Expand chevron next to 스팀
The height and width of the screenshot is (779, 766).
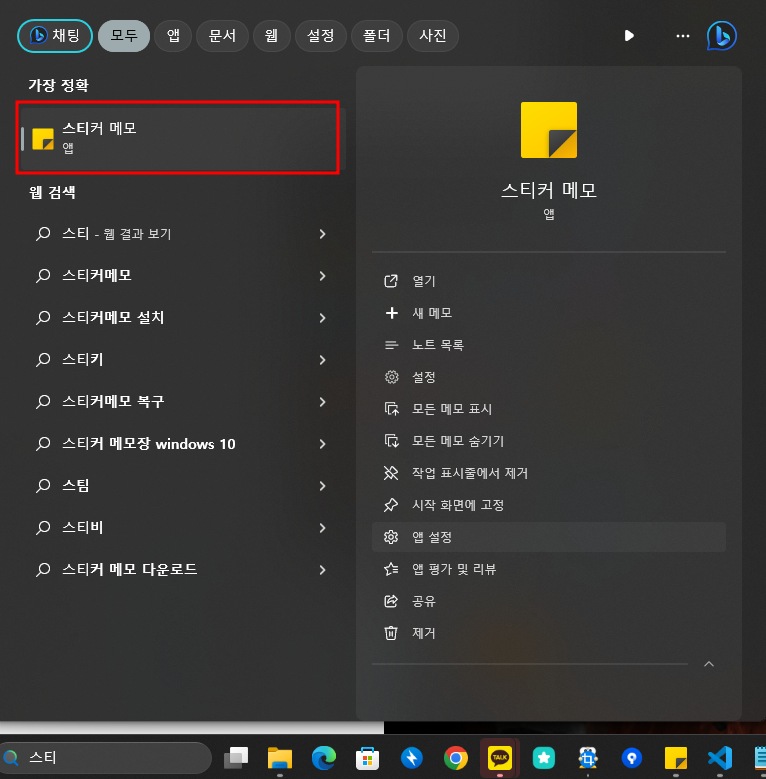[322, 486]
